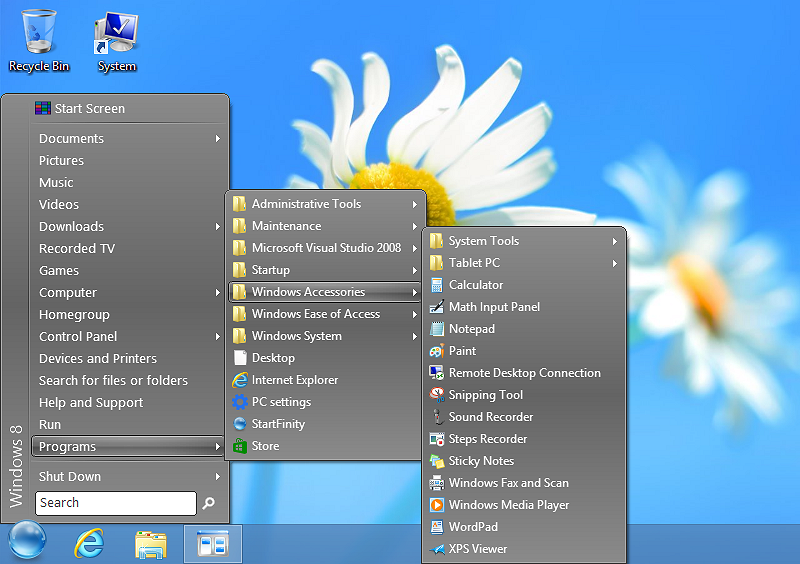The width and height of the screenshot is (800, 564).
Task: Open File Explorer from the taskbar
Action: (x=151, y=545)
